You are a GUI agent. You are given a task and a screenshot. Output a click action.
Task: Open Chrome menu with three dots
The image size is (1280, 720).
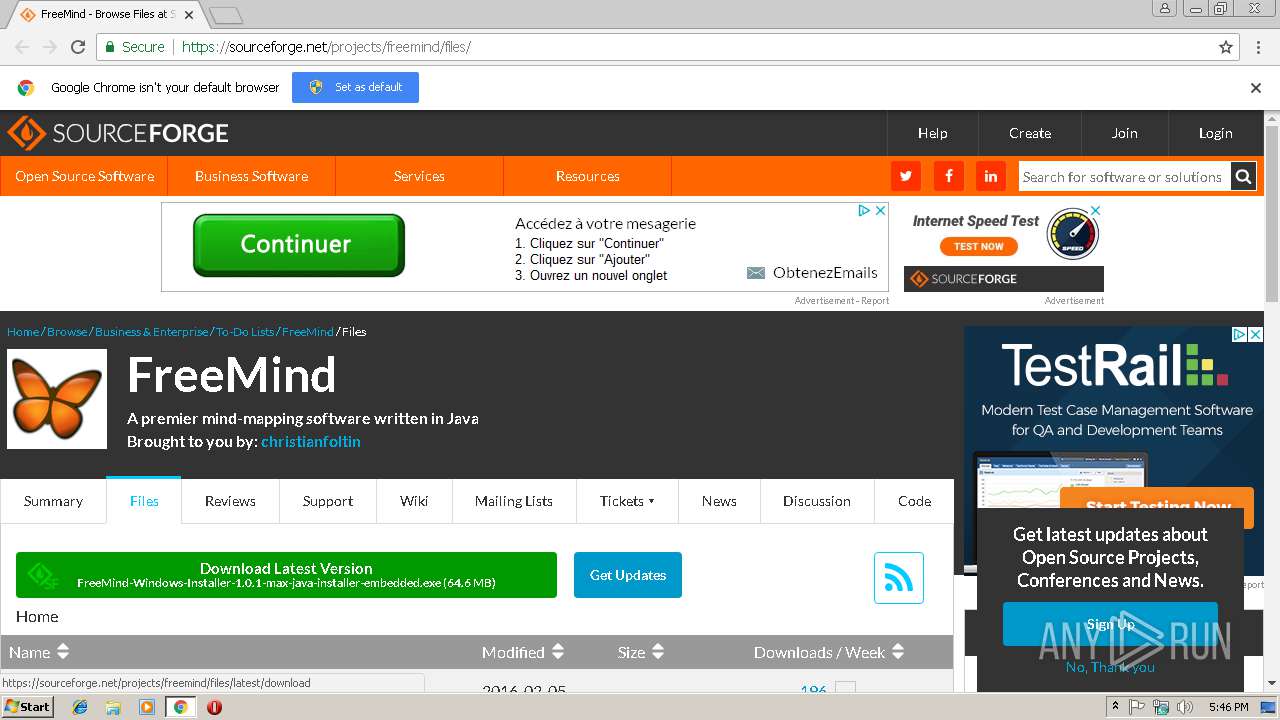coord(1258,47)
